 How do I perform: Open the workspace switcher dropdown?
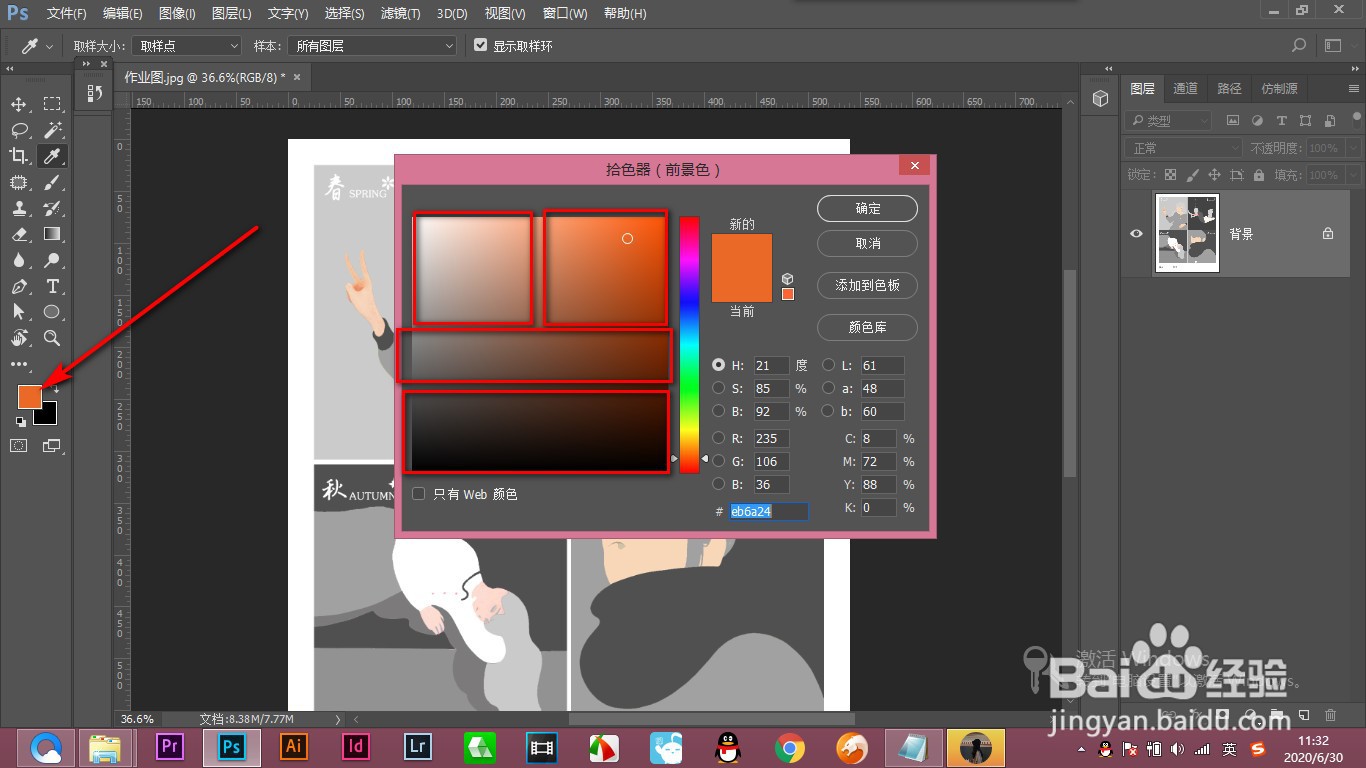click(x=1337, y=45)
